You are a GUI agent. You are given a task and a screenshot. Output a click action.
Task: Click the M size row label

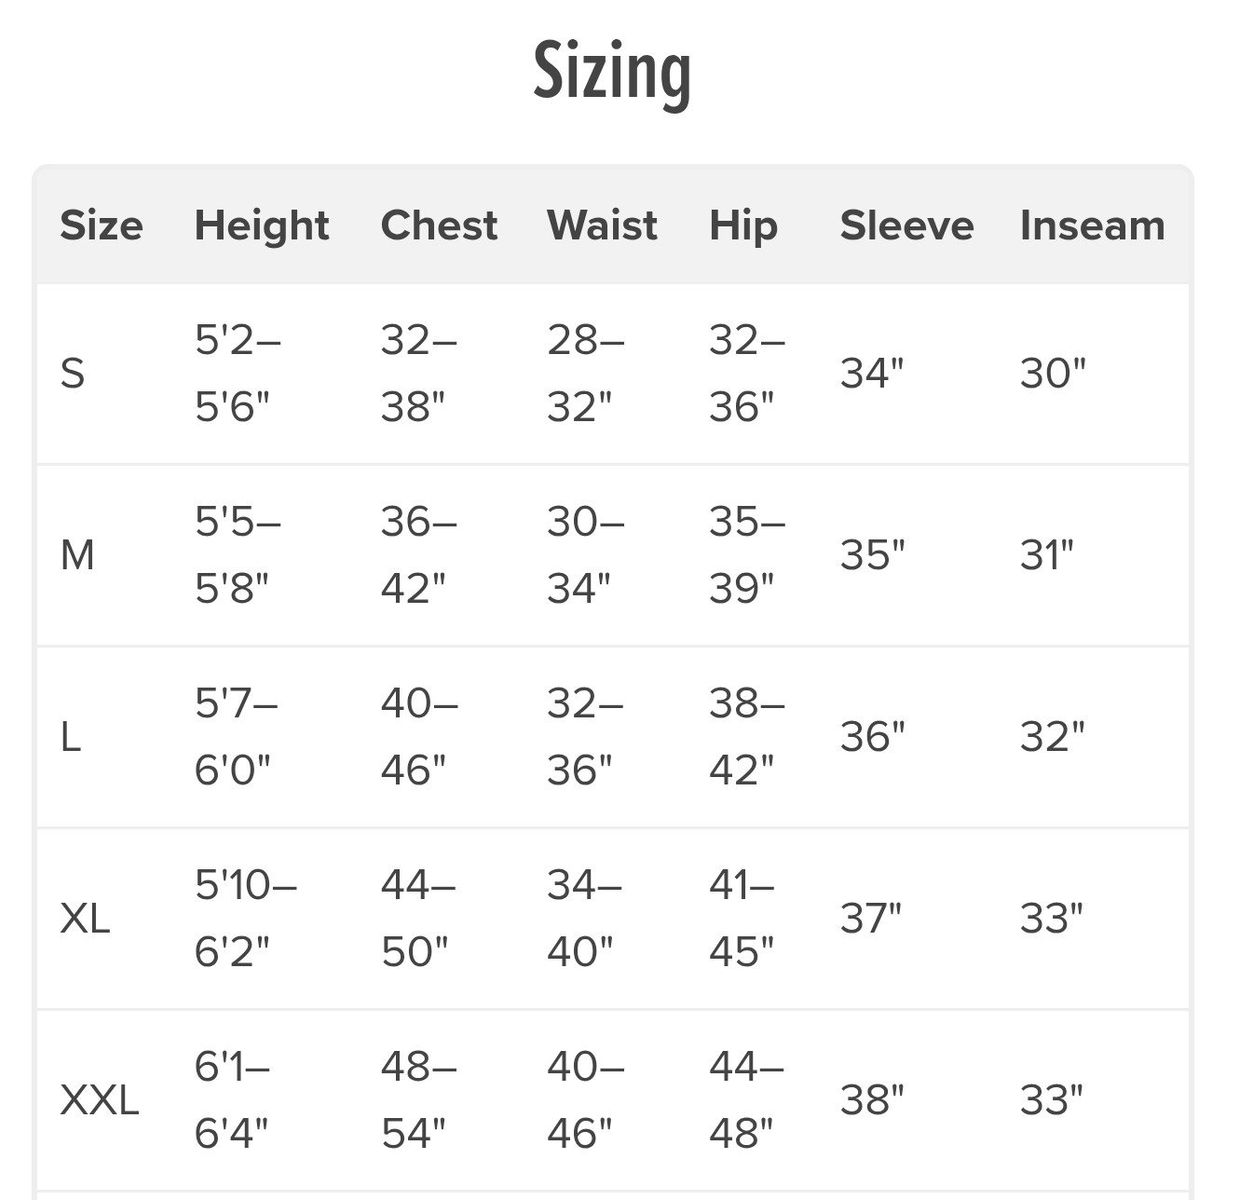(77, 555)
